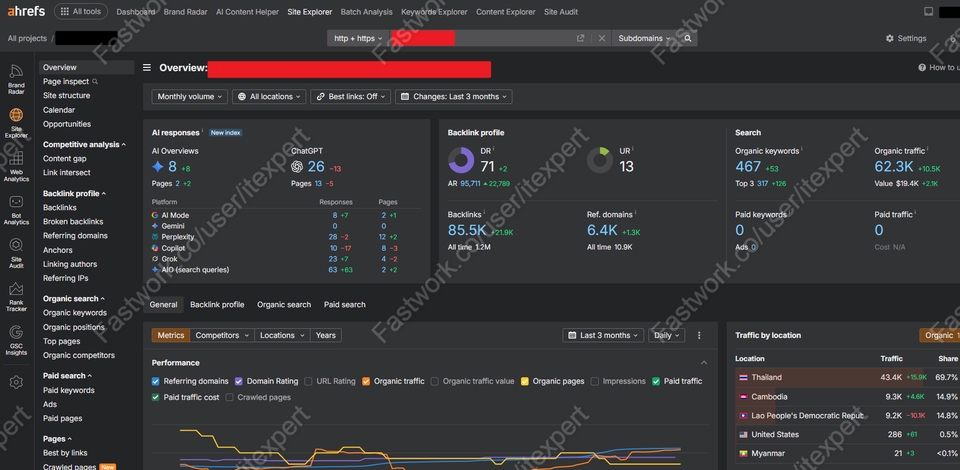Uncheck the Paid traffic checkbox
960x470 pixels.
(656, 381)
